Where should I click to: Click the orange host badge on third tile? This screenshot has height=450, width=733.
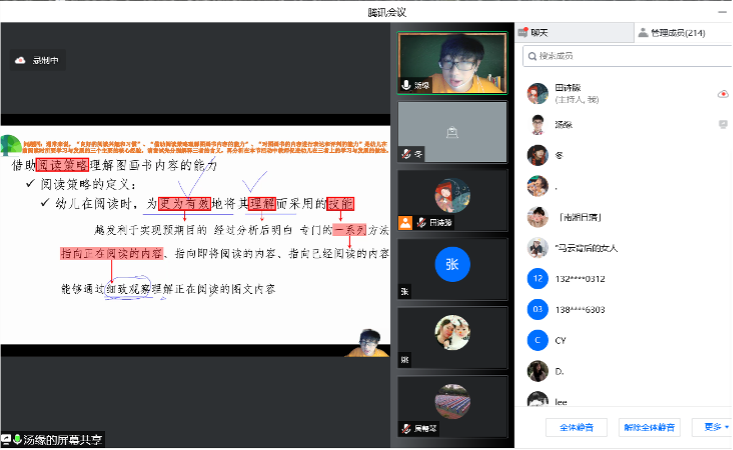406,222
